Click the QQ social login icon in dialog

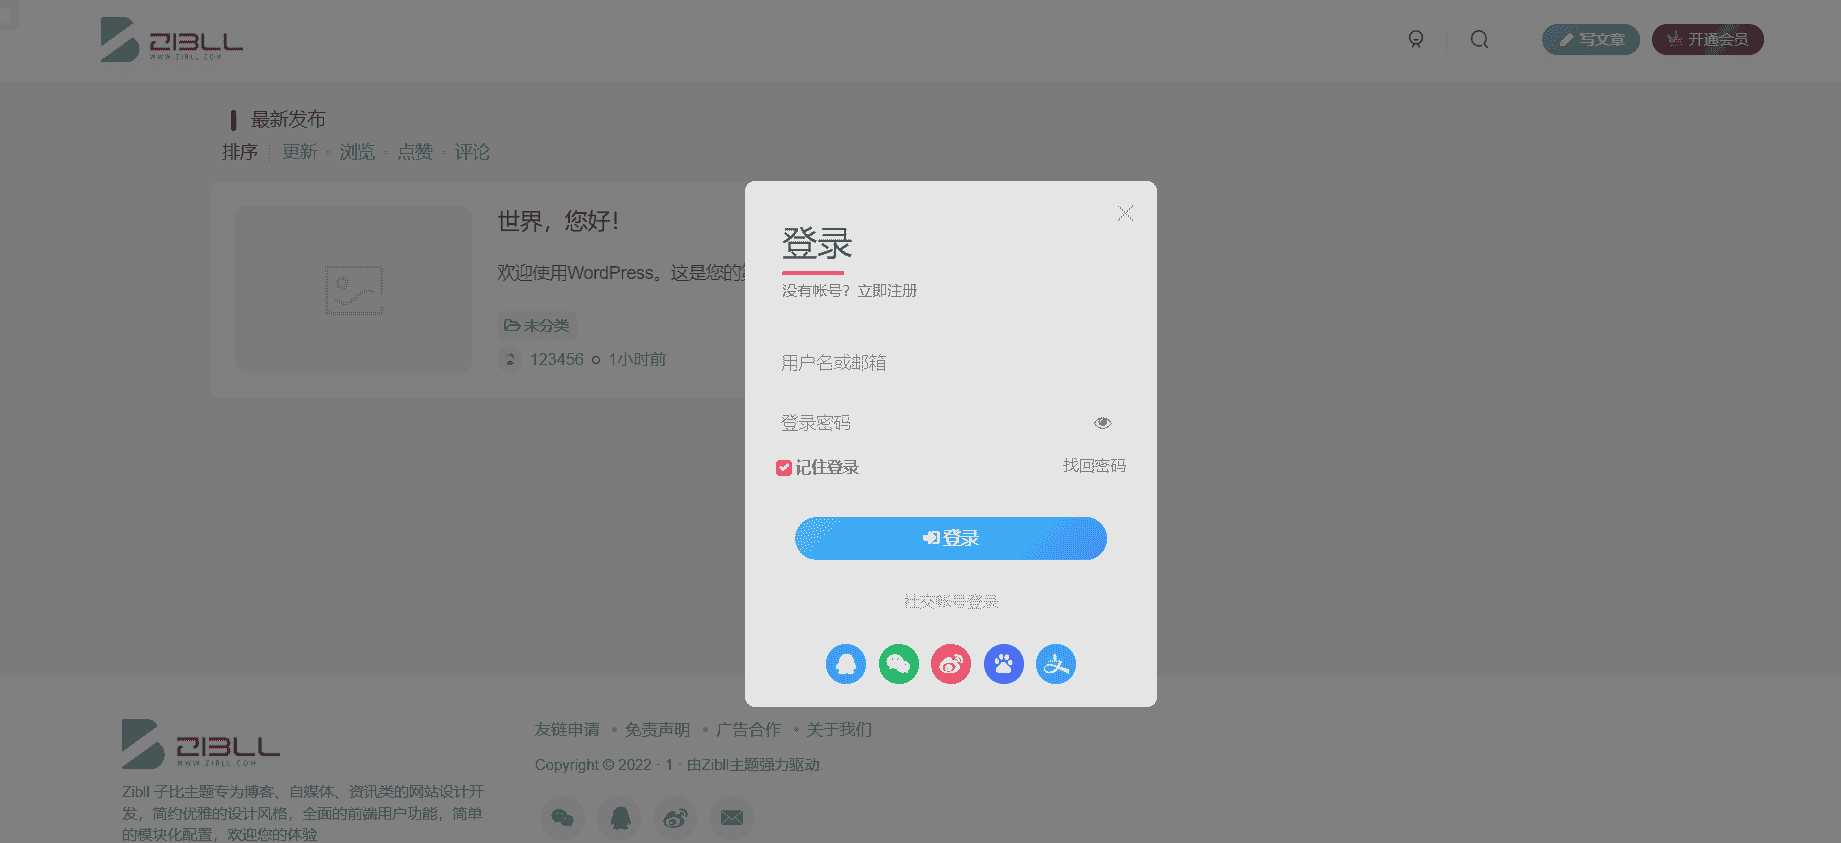point(846,664)
